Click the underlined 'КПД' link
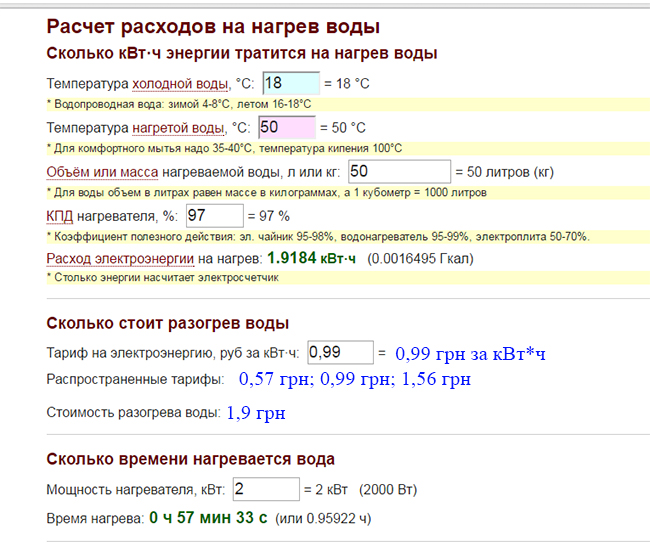 click(60, 216)
